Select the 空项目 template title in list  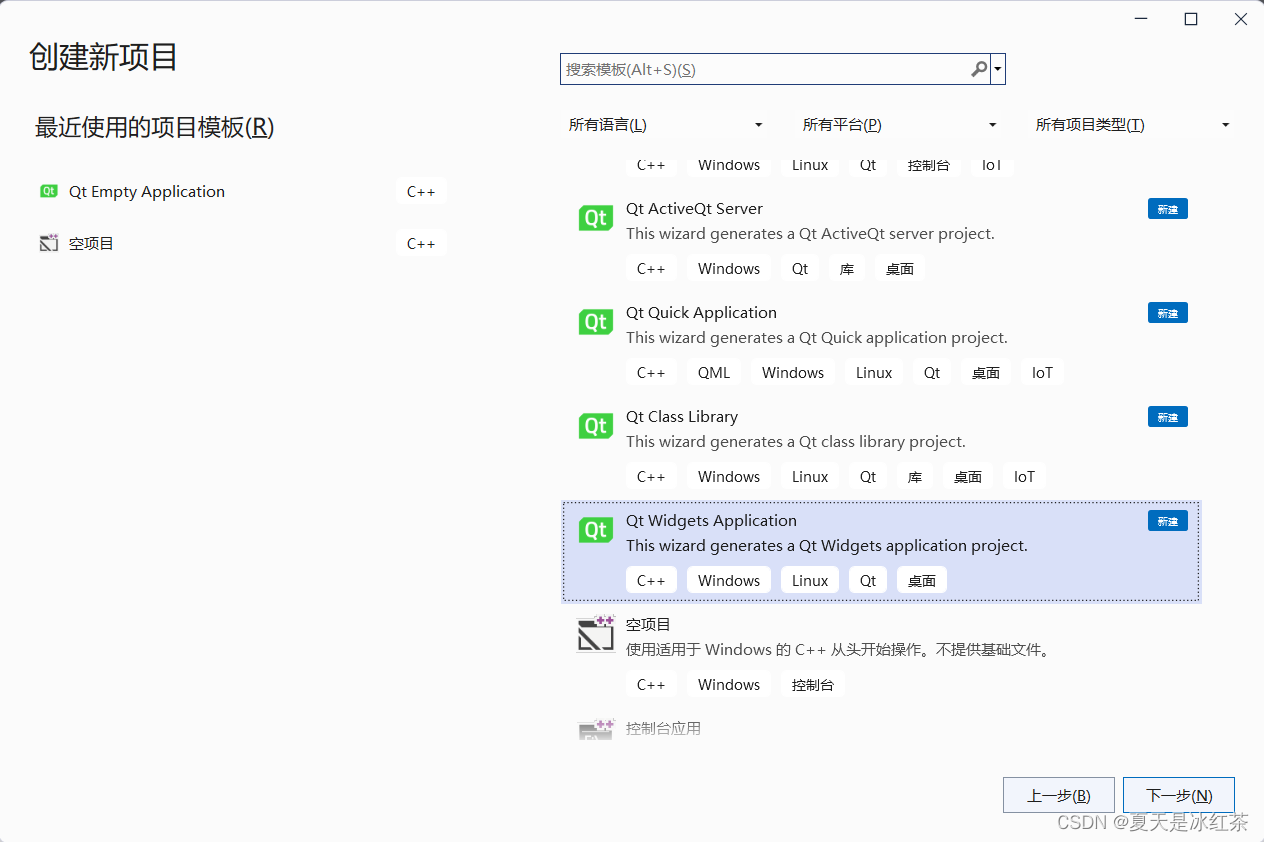pyautogui.click(x=648, y=624)
